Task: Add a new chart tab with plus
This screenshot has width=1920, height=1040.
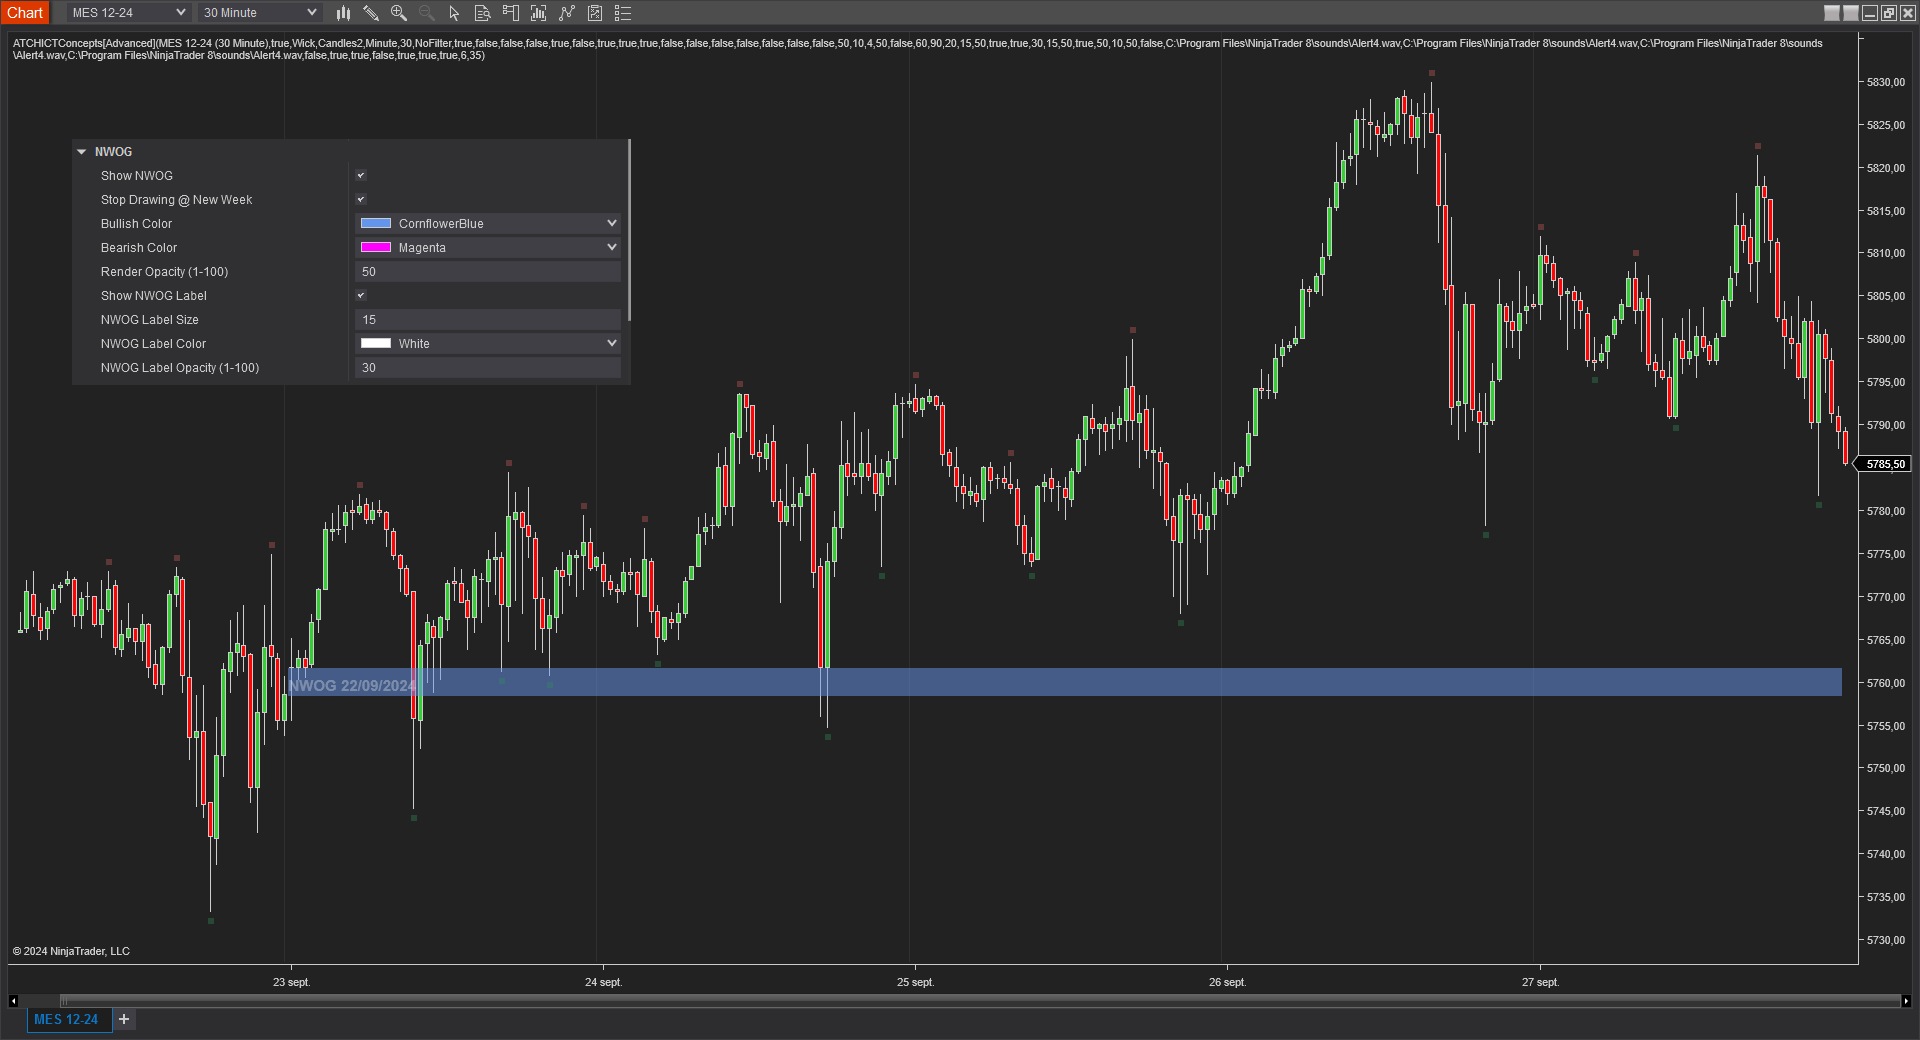Action: 124,1019
